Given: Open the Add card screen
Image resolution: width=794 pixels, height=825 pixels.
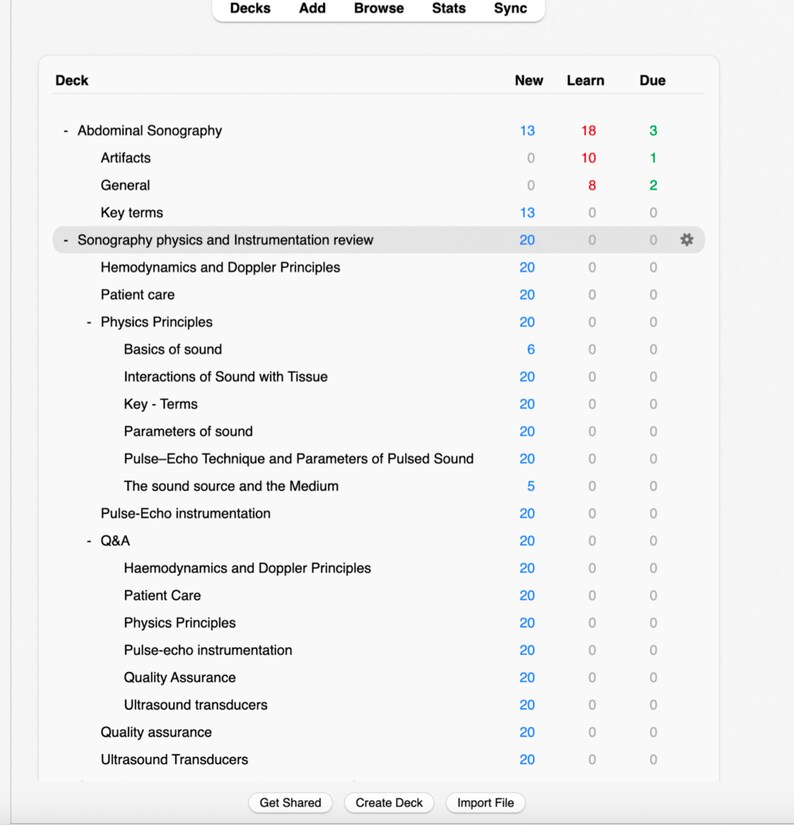Looking at the screenshot, I should pos(313,8).
